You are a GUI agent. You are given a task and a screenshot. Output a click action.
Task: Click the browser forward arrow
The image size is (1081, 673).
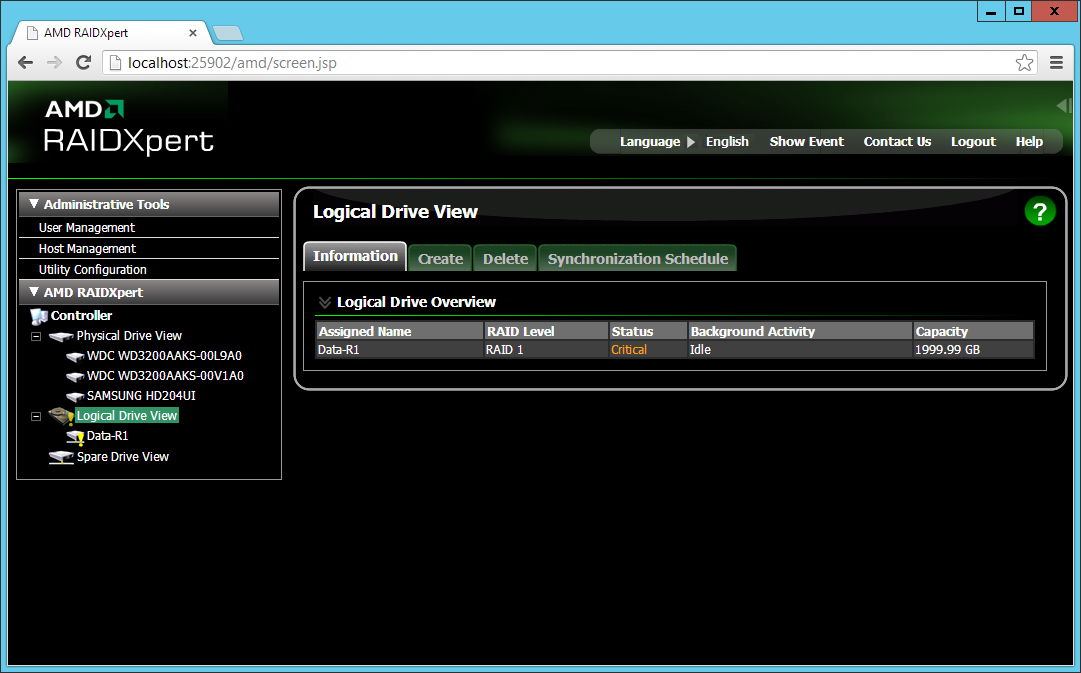point(54,63)
